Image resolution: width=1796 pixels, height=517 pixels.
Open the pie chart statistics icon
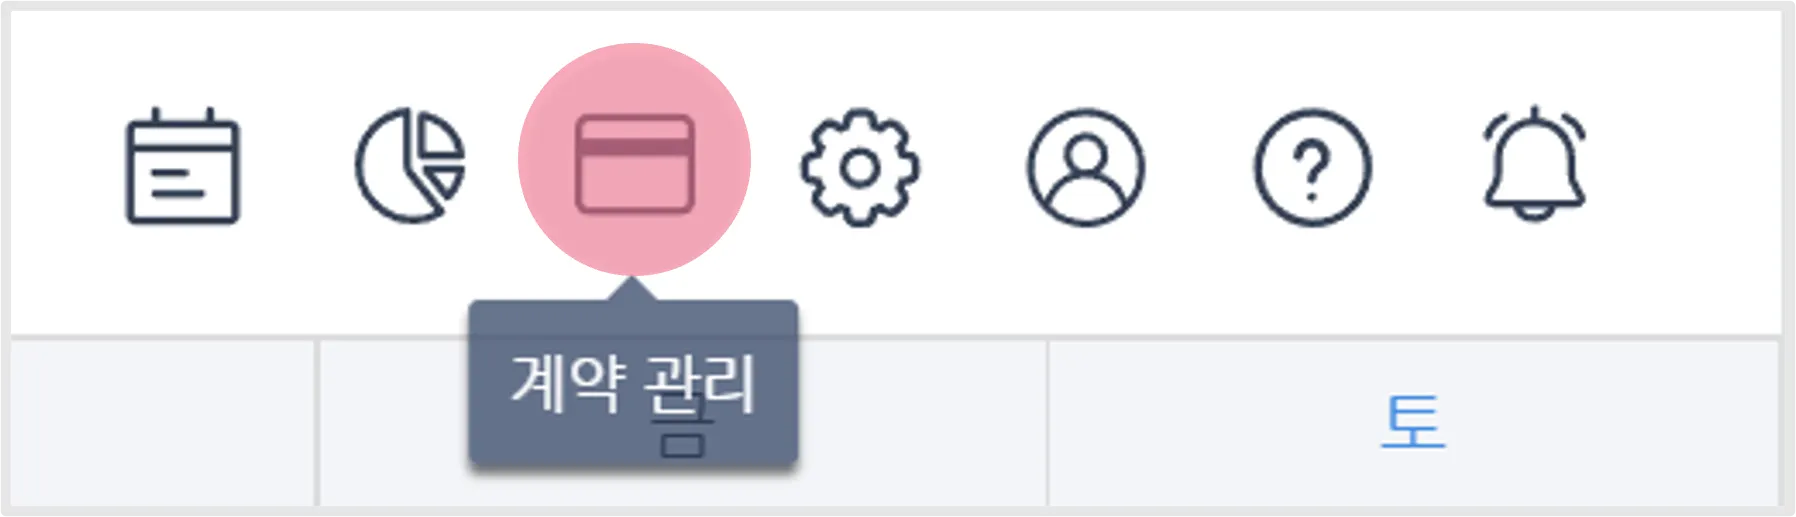point(410,165)
